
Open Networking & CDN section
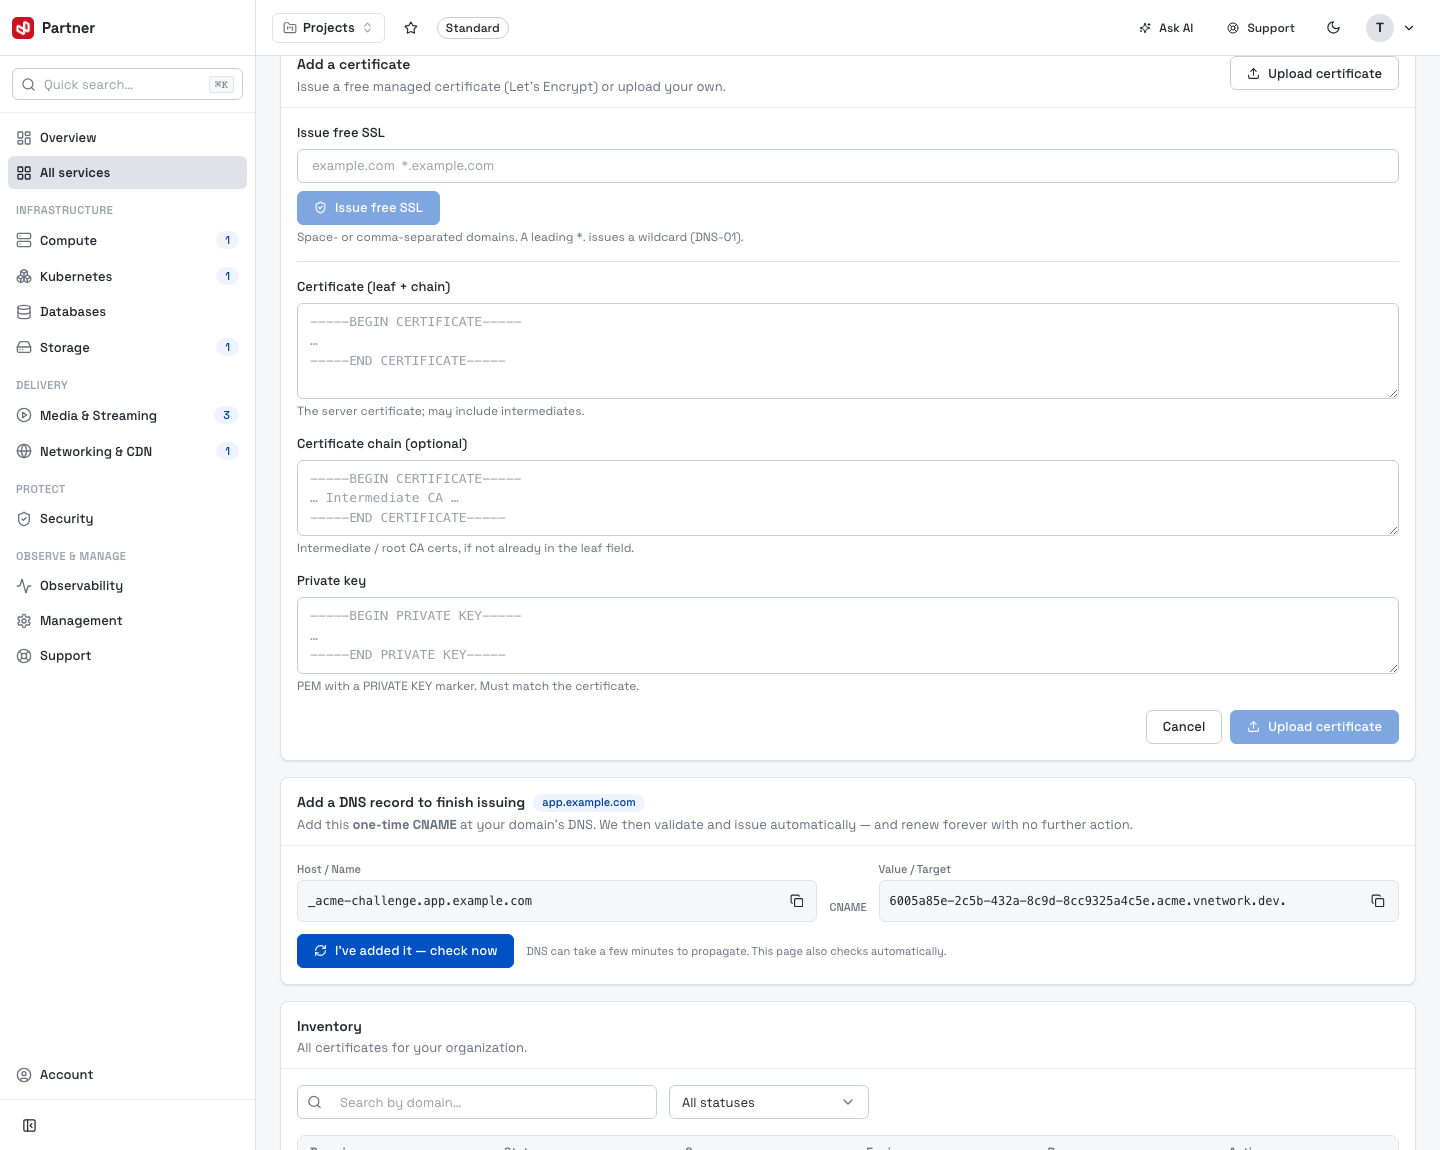tap(127, 452)
